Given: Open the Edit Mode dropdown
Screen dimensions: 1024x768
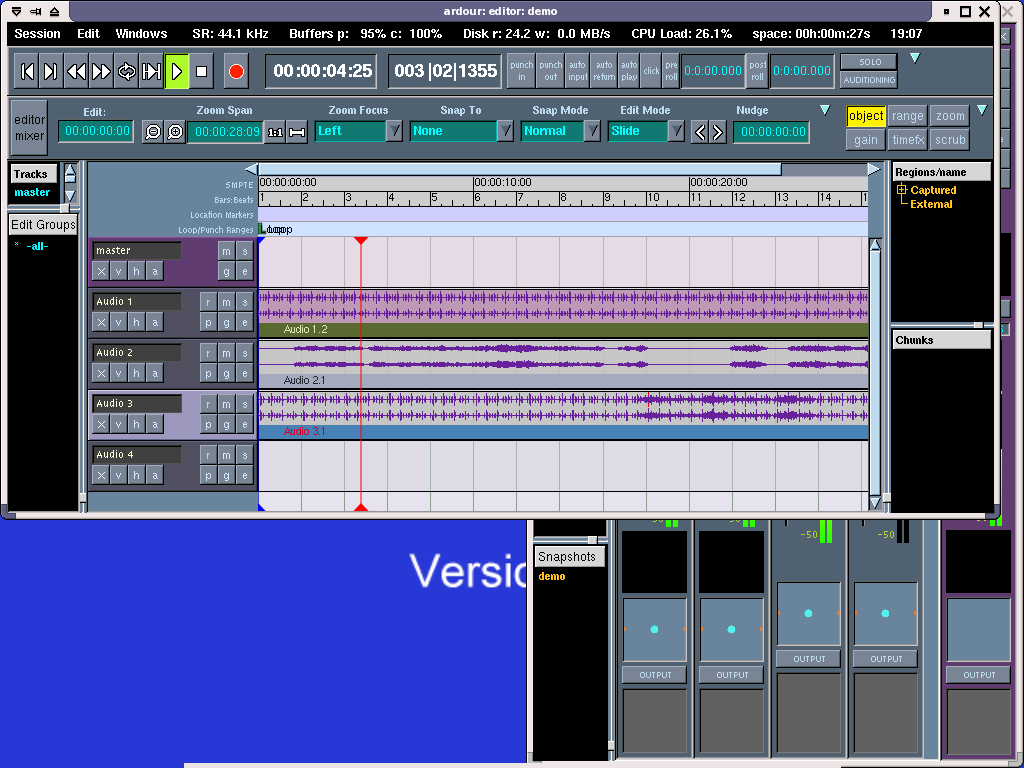Looking at the screenshot, I should point(676,131).
